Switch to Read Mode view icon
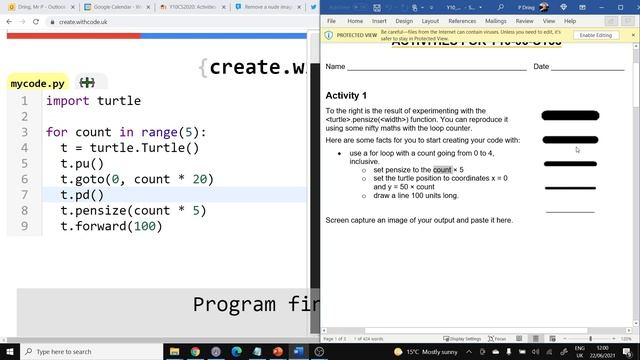The image size is (640, 360). click(x=519, y=339)
